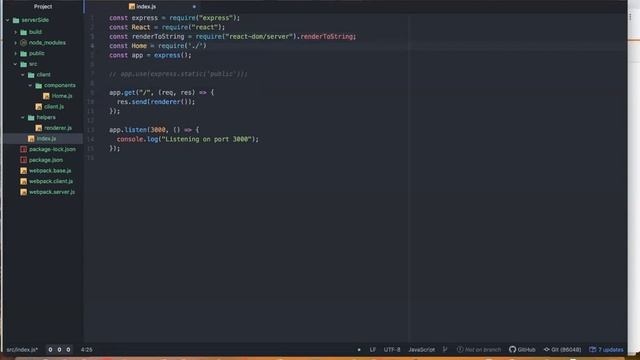Click the webpack.client.js file icon

click(x=24, y=181)
